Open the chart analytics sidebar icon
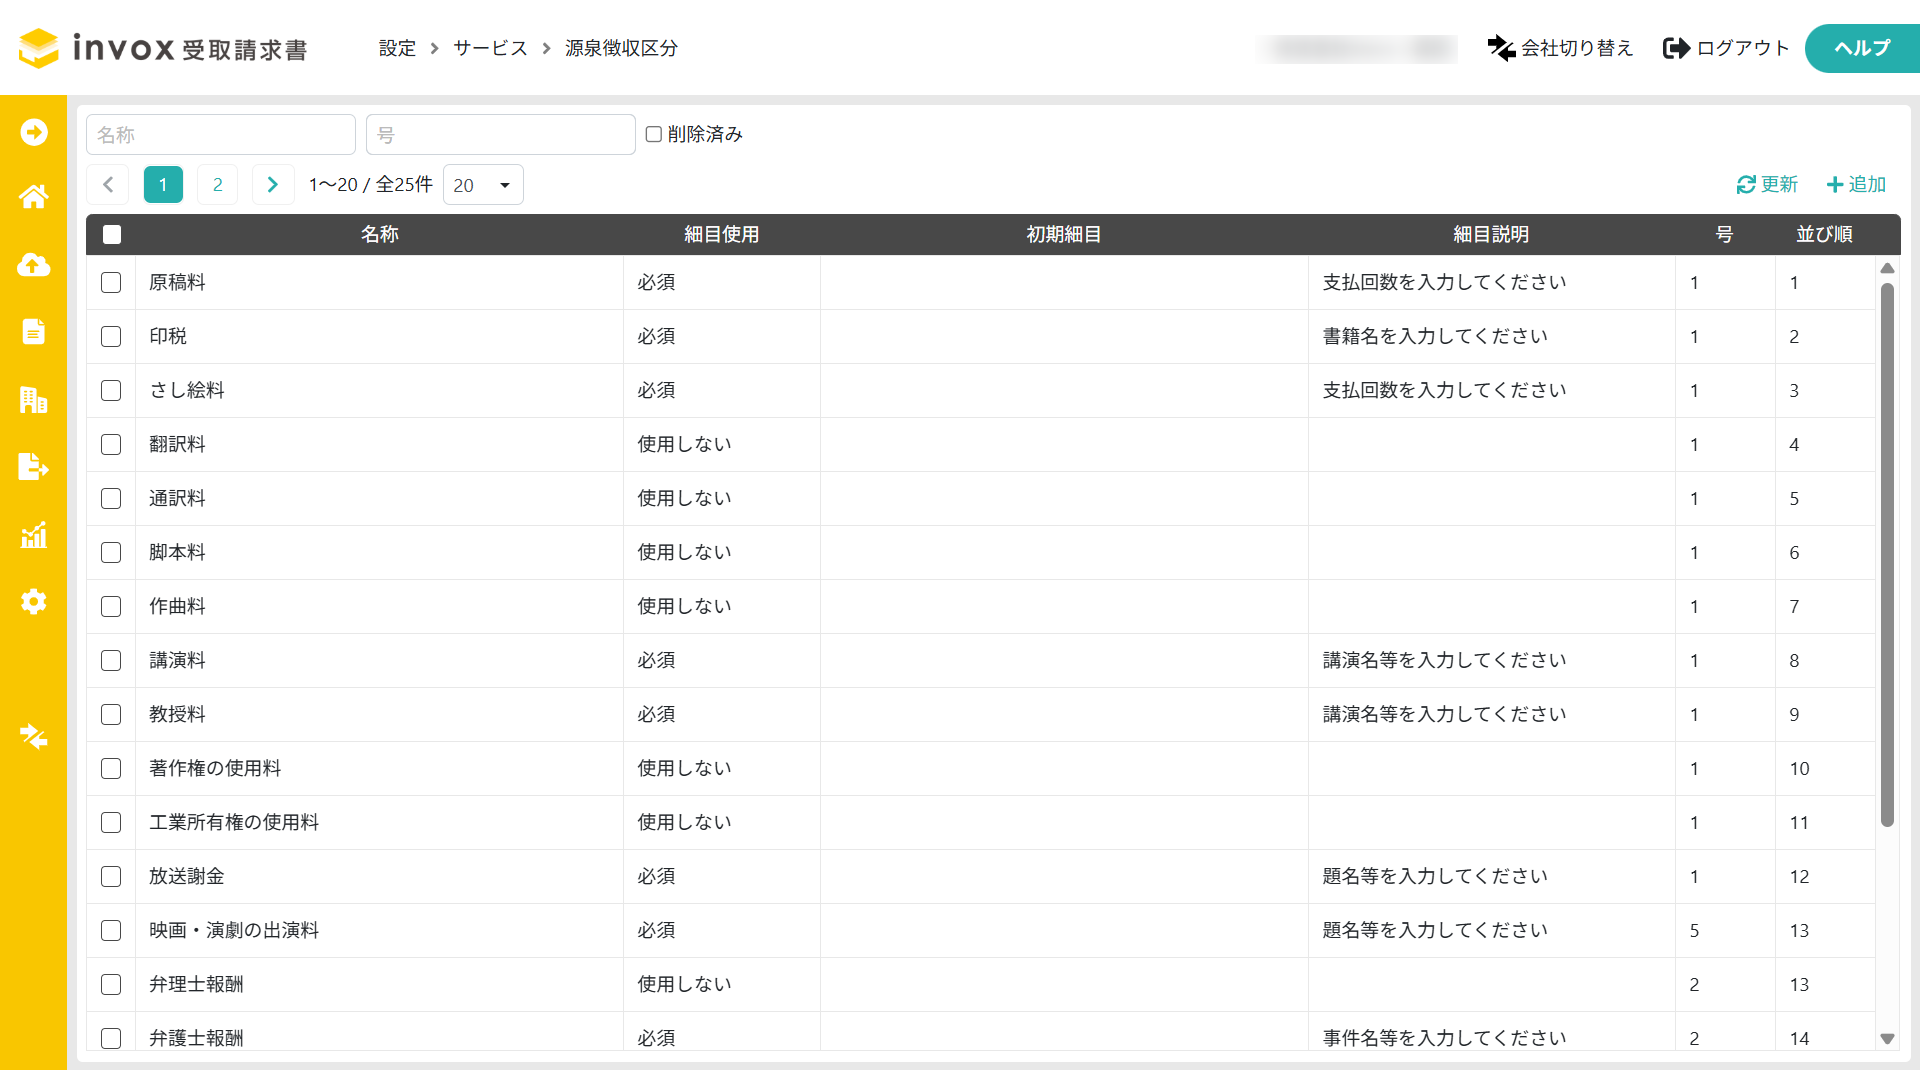1920x1070 pixels. point(33,535)
